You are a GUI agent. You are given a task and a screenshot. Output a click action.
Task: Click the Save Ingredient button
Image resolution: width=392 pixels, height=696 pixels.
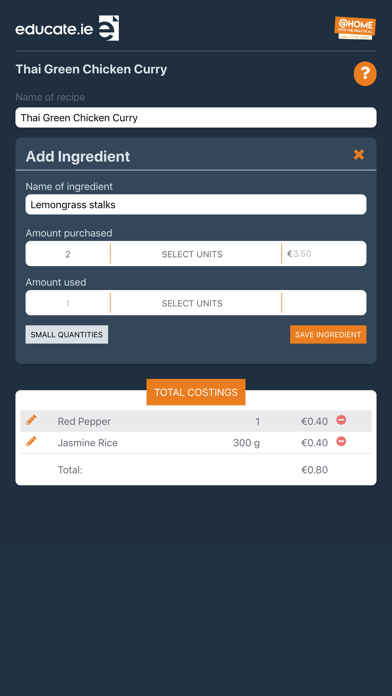coord(328,335)
